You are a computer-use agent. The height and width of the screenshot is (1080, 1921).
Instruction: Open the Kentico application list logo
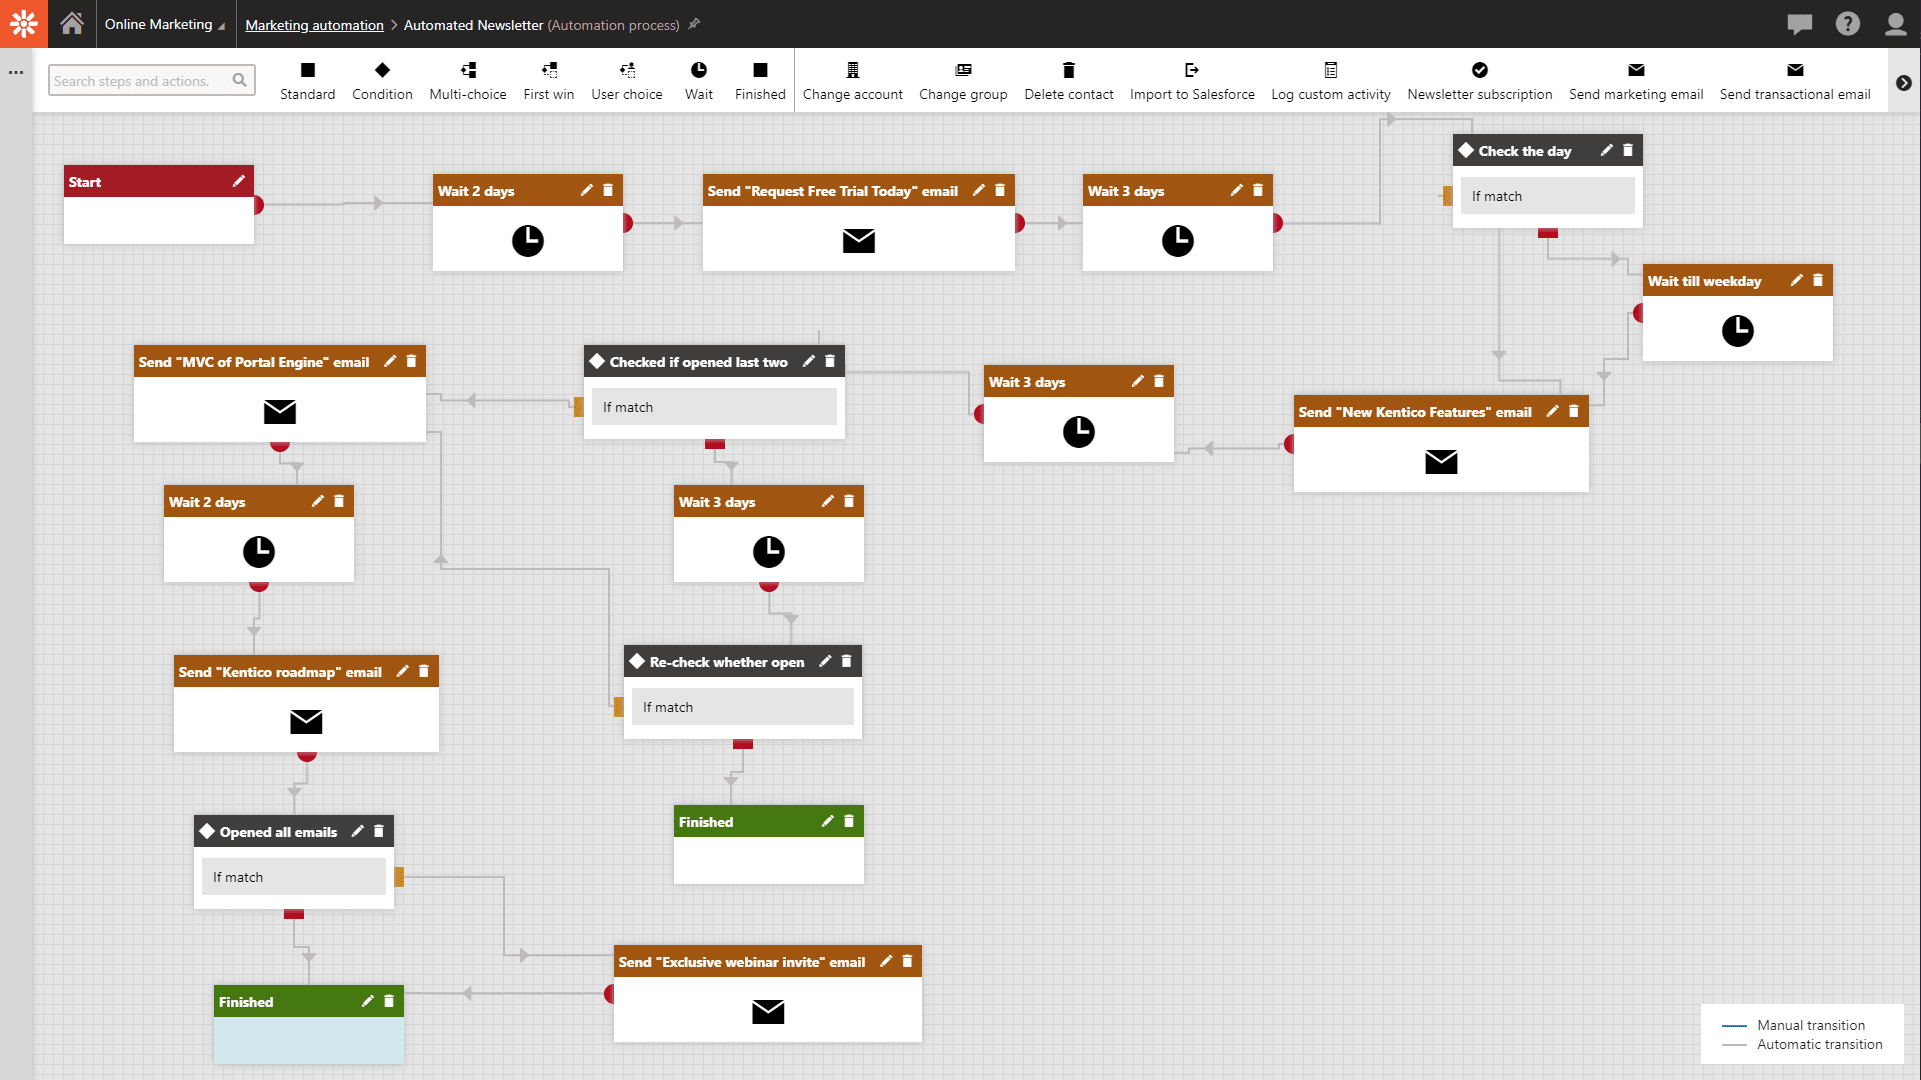(24, 24)
